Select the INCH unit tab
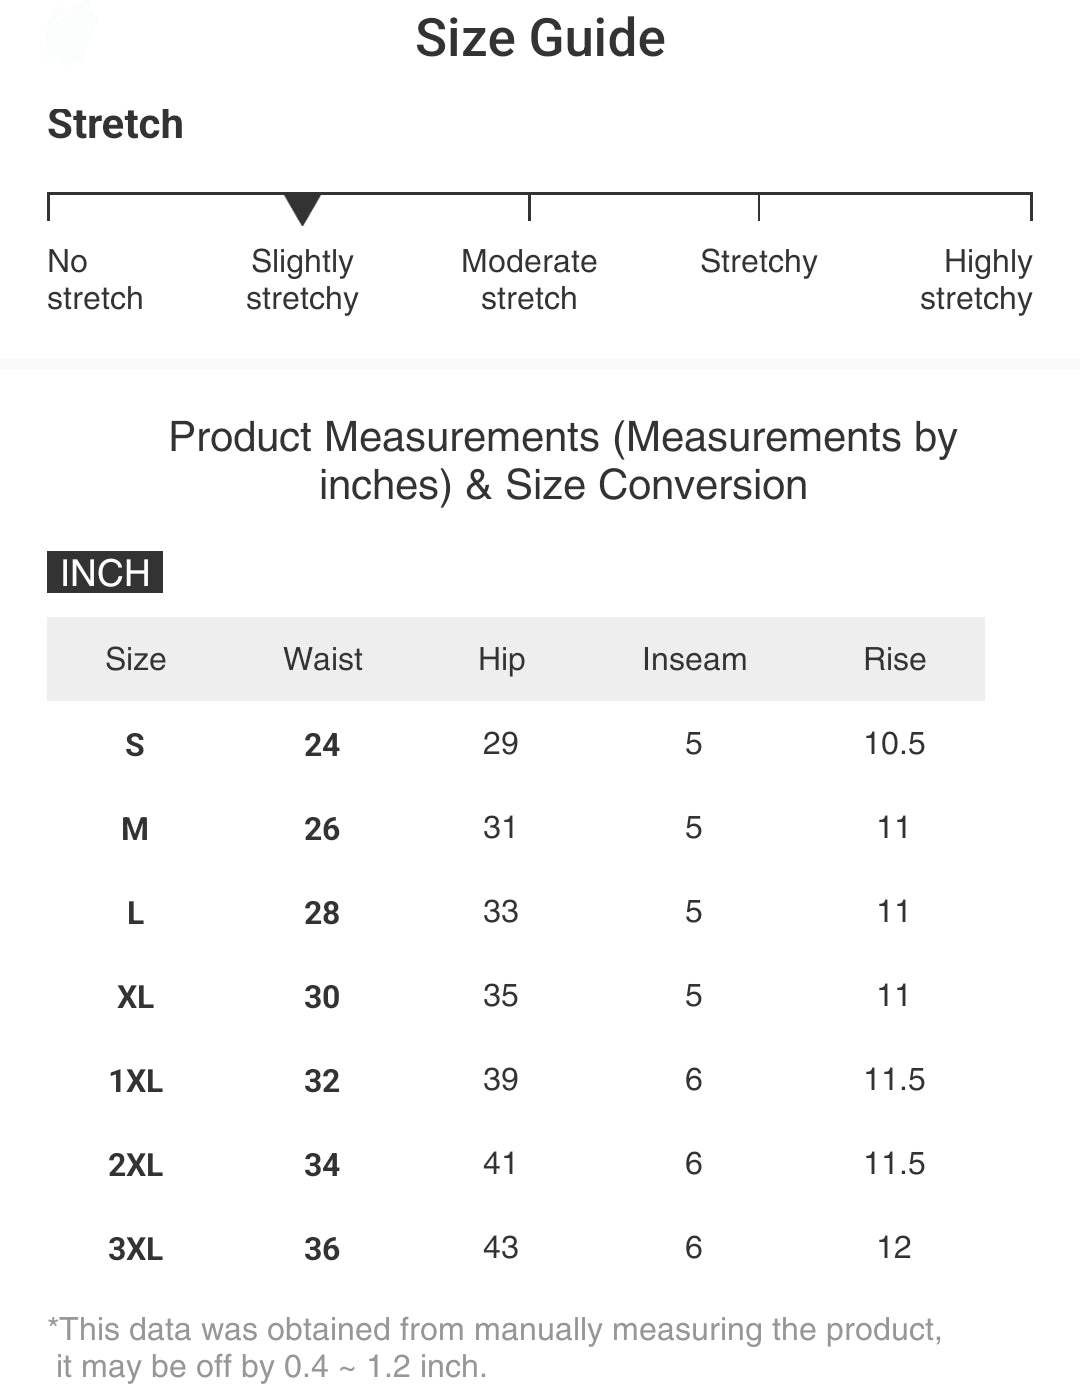This screenshot has width=1080, height=1386. (105, 572)
